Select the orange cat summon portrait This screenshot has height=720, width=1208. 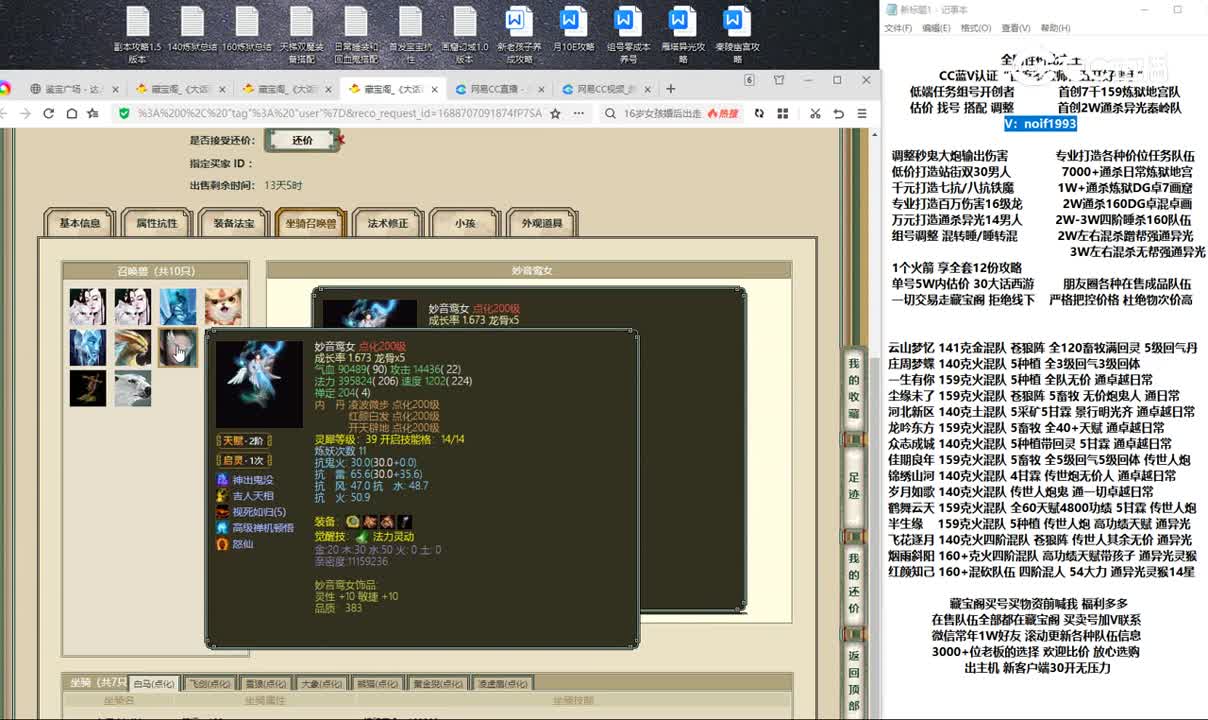pyautogui.click(x=223, y=307)
